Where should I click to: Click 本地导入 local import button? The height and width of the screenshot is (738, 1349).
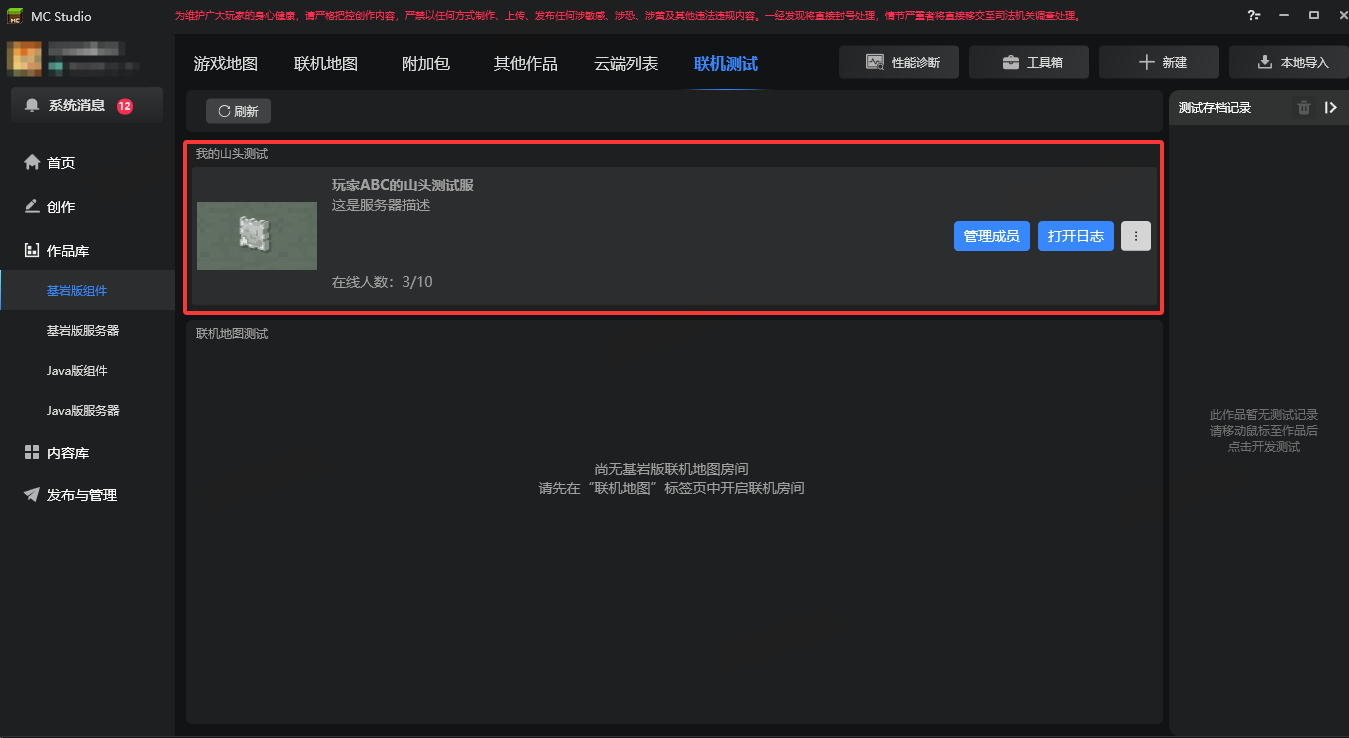pyautogui.click(x=1291, y=62)
